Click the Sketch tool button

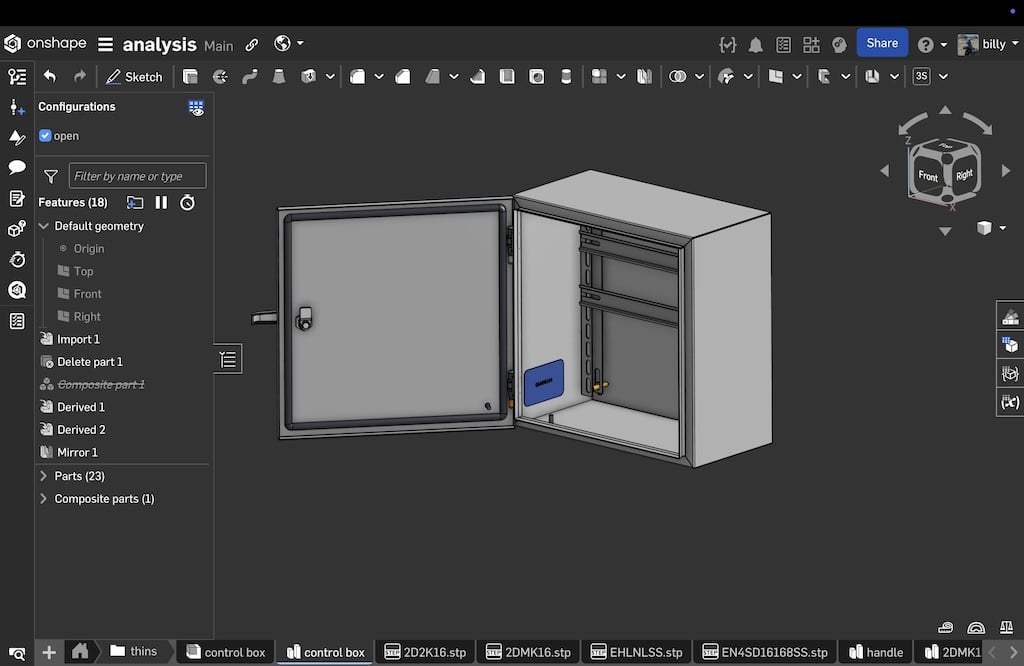coord(134,76)
